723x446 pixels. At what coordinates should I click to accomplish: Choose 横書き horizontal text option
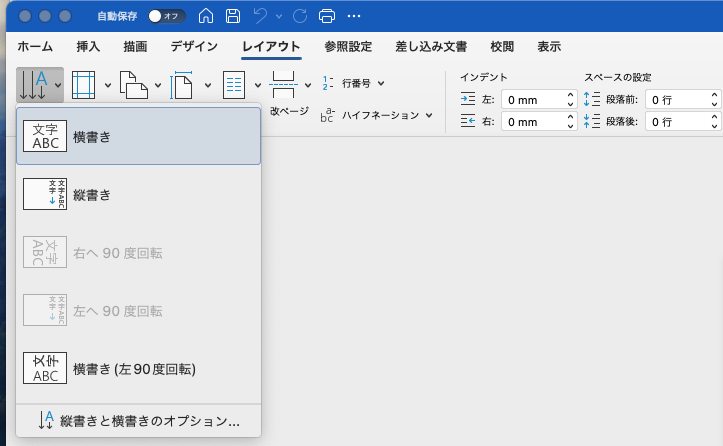[x=138, y=136]
